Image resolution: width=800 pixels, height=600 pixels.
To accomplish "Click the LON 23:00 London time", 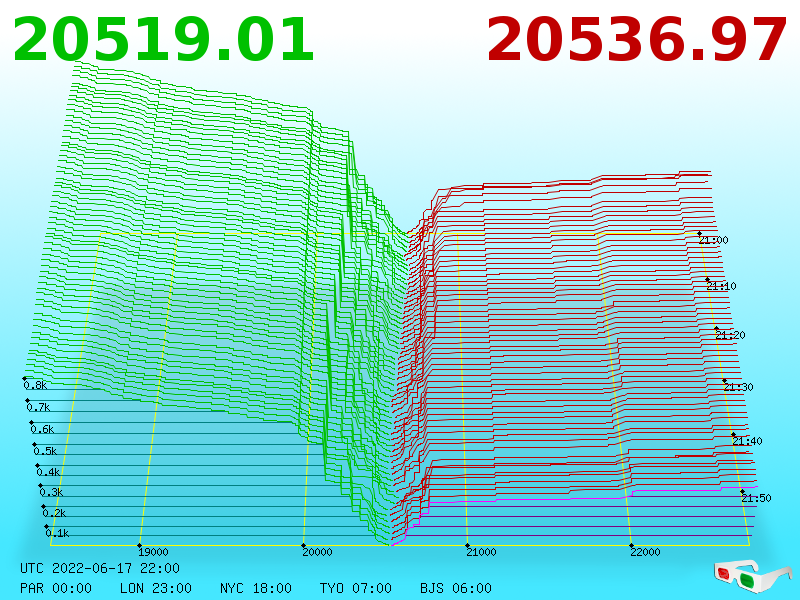I will click(156, 588).
